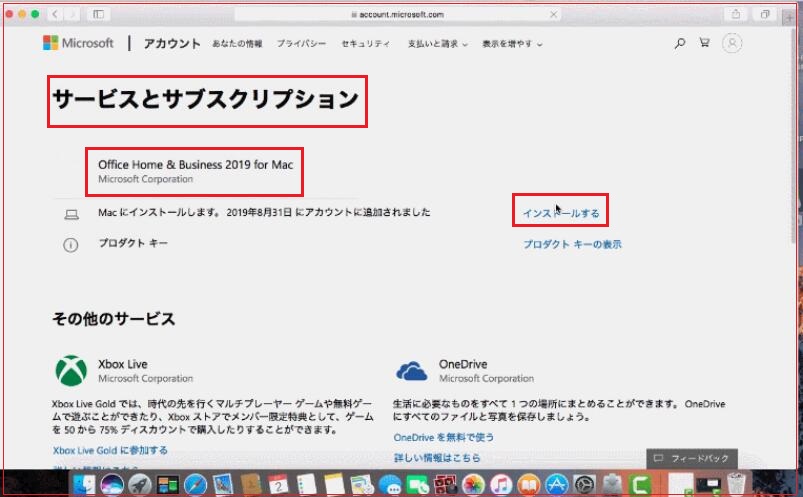Open the shopping cart icon
This screenshot has height=497, width=803.
click(705, 43)
